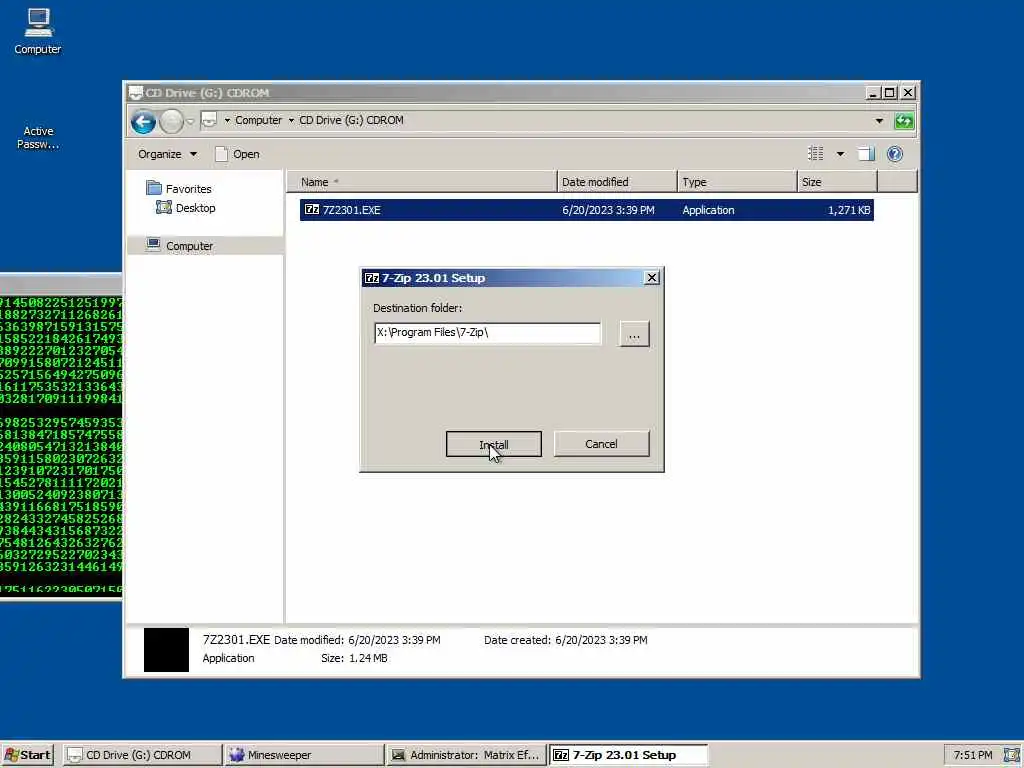Image resolution: width=1024 pixels, height=768 pixels.
Task: Click Open in the Explorer toolbar
Action: [x=238, y=154]
